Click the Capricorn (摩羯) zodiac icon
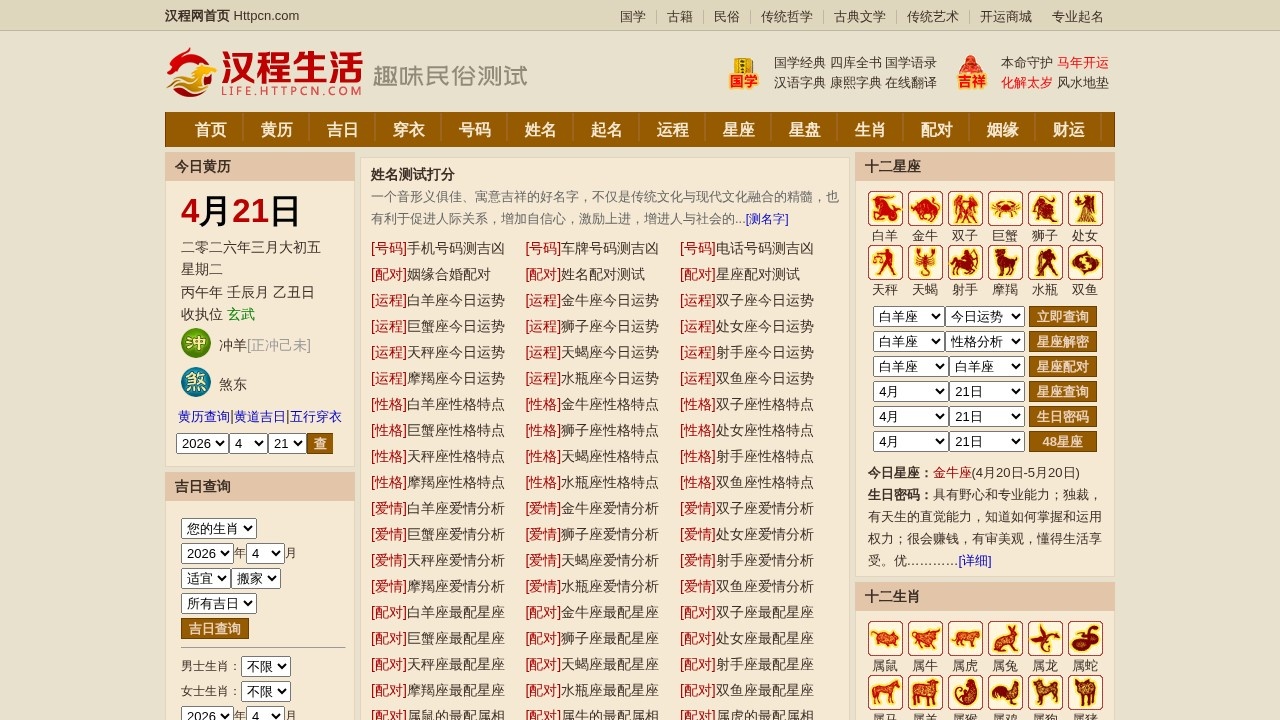This screenshot has height=720, width=1280. 1004,263
